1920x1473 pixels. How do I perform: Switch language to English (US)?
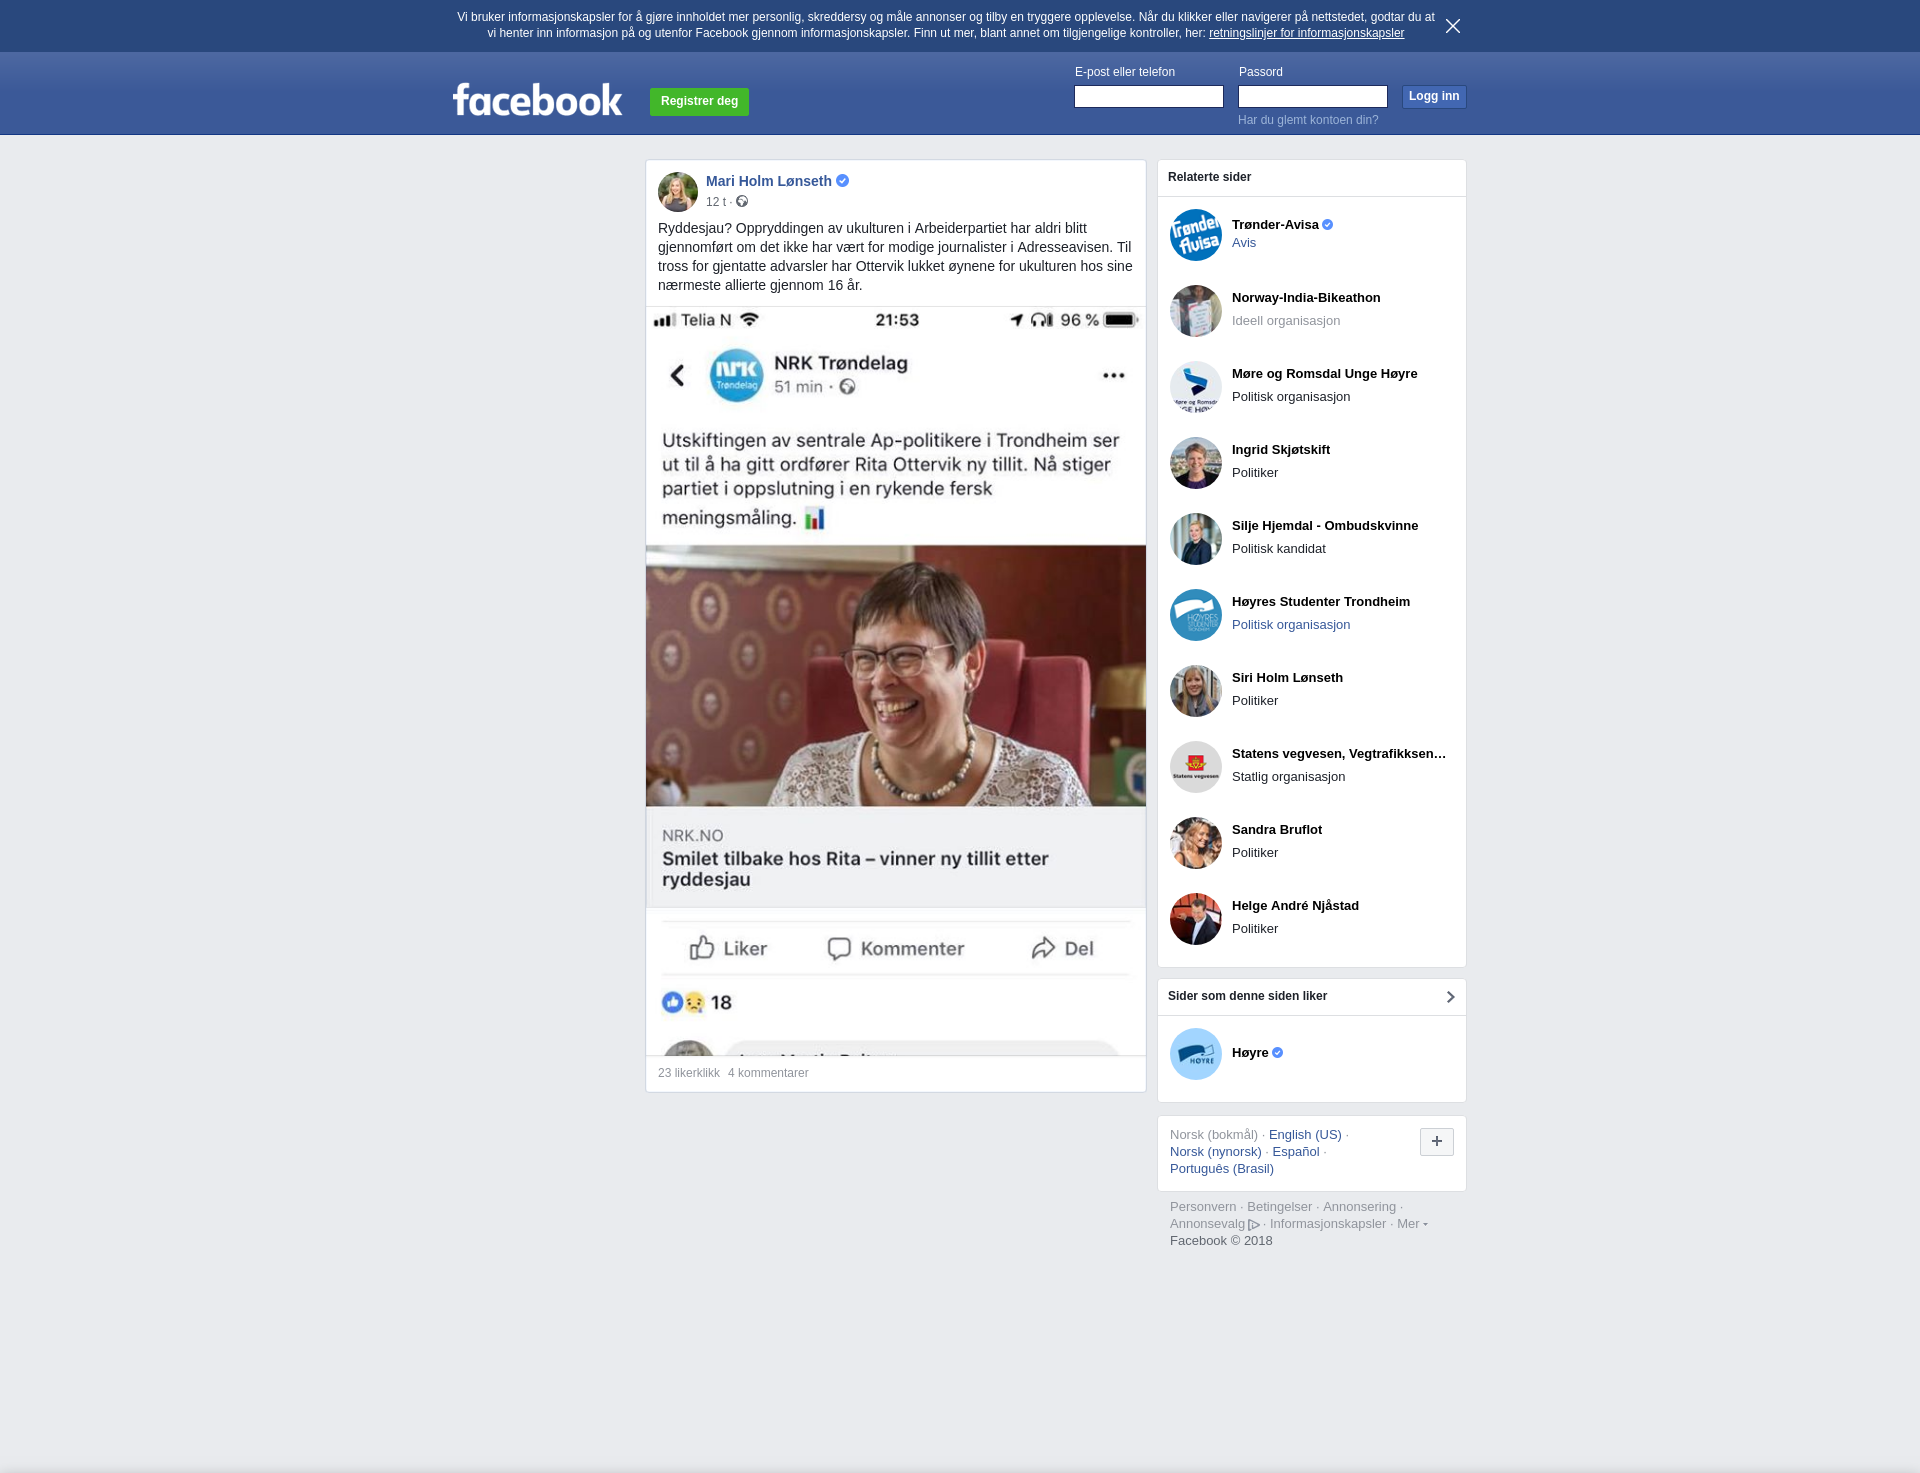click(1304, 1135)
